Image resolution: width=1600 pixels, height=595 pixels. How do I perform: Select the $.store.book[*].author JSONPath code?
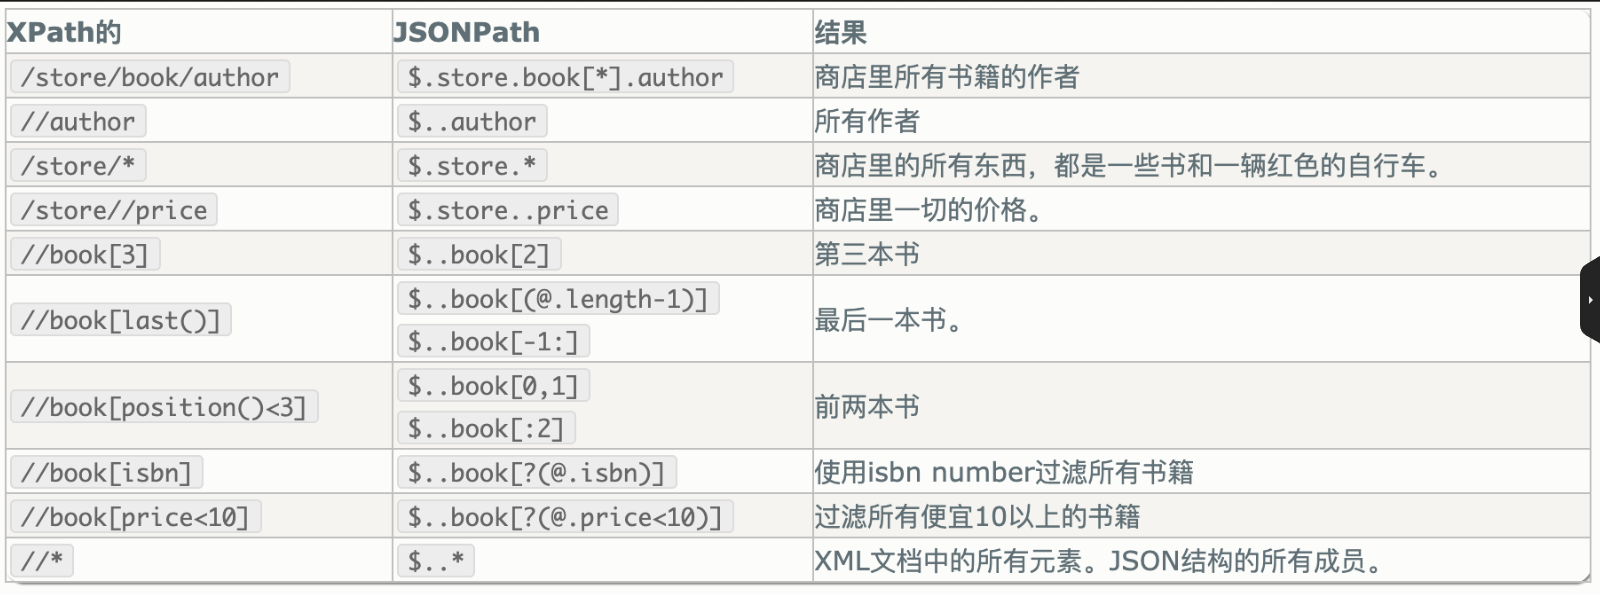(565, 77)
